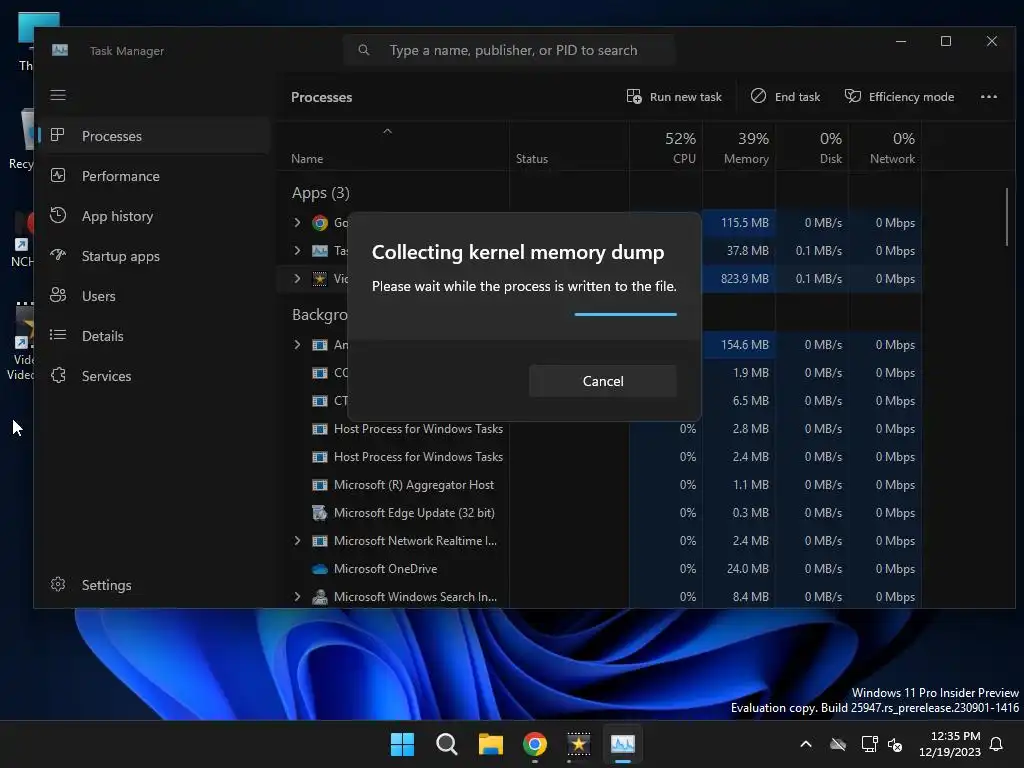
Task: Expand first background process row (154.6 MB)
Action: coord(297,344)
